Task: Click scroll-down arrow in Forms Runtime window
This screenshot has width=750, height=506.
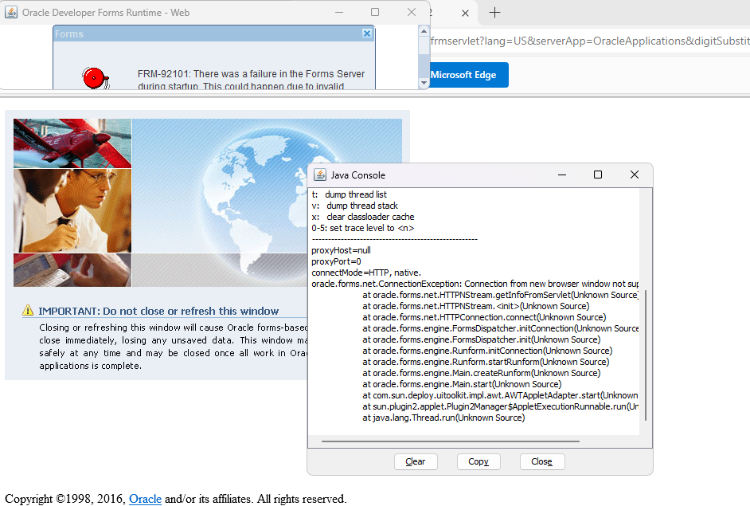Action: point(424,84)
